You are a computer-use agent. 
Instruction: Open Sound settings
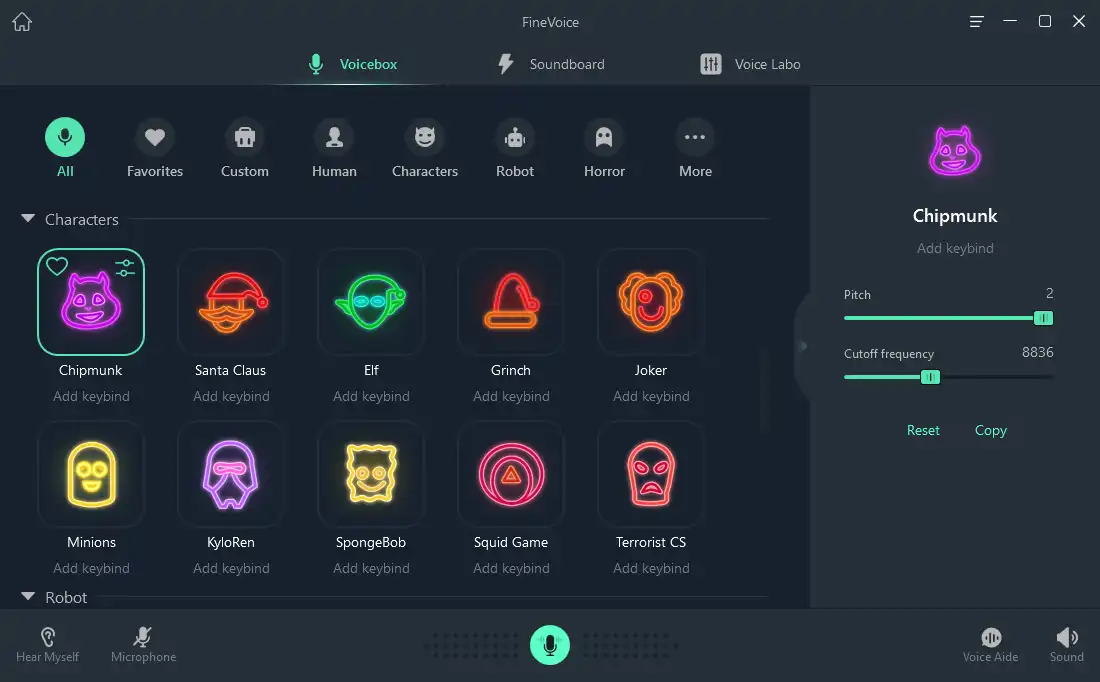[1066, 645]
